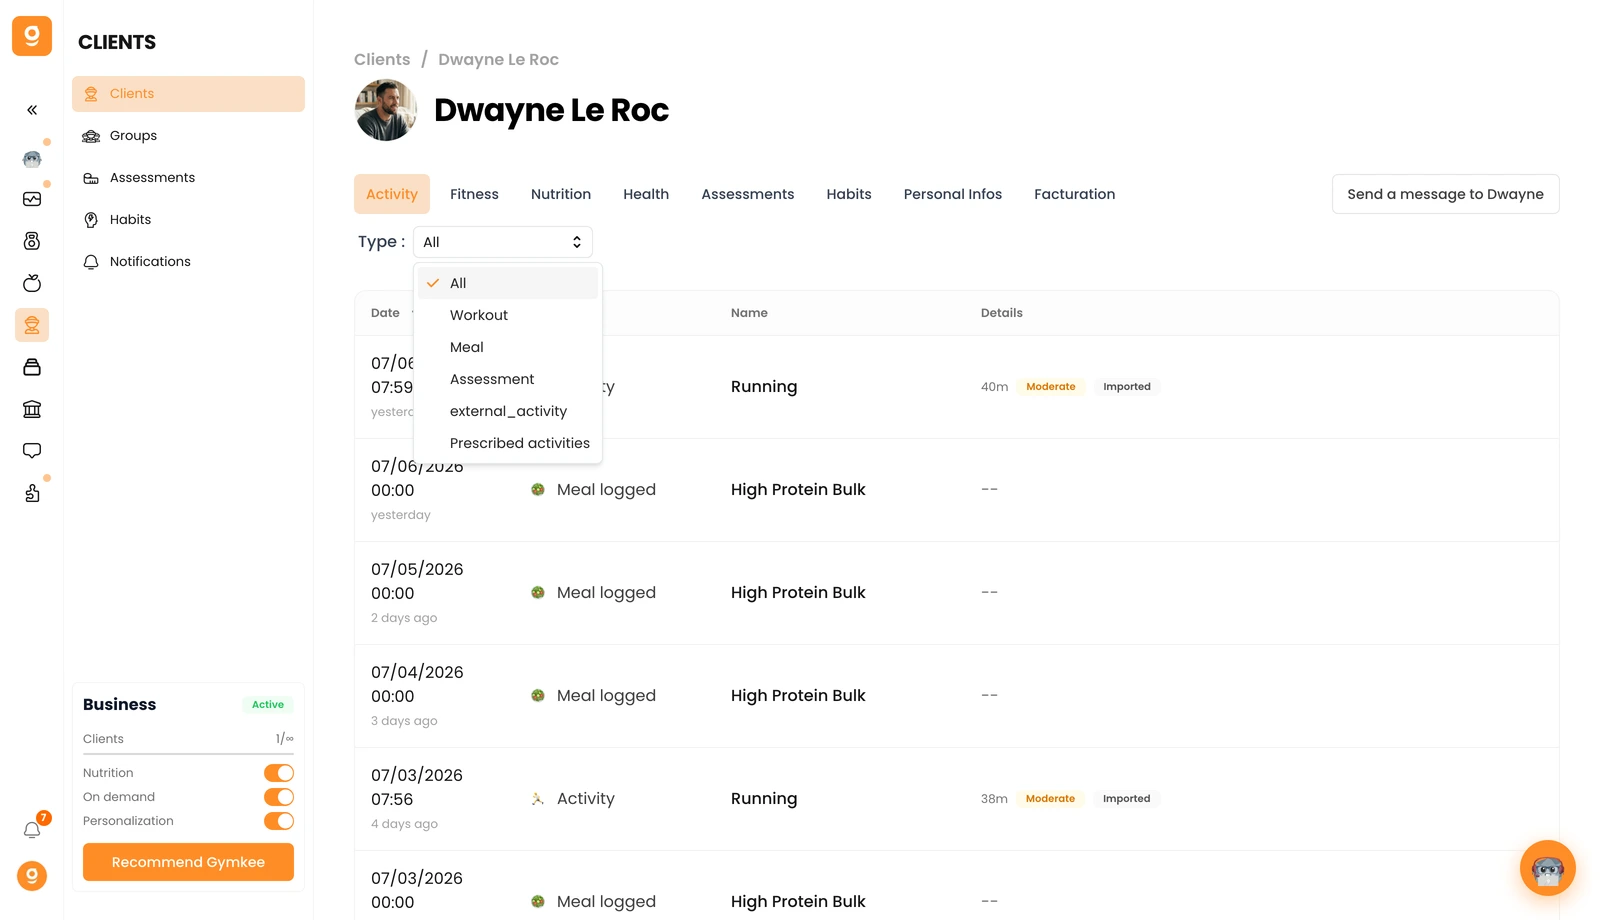Switch to the Nutrition tab

click(x=561, y=194)
